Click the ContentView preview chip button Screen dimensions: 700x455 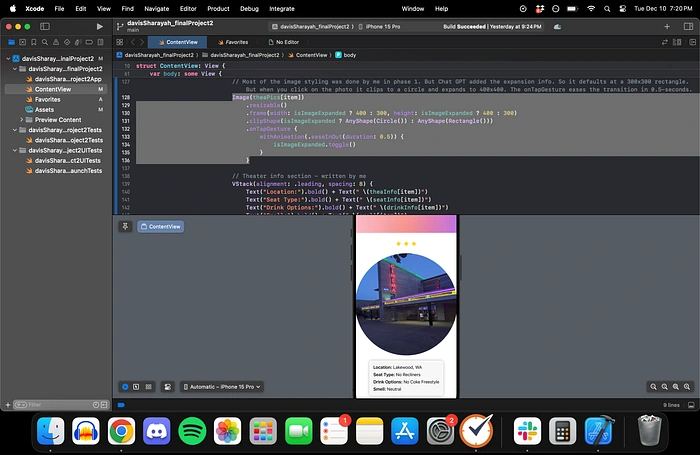pyautogui.click(x=161, y=227)
